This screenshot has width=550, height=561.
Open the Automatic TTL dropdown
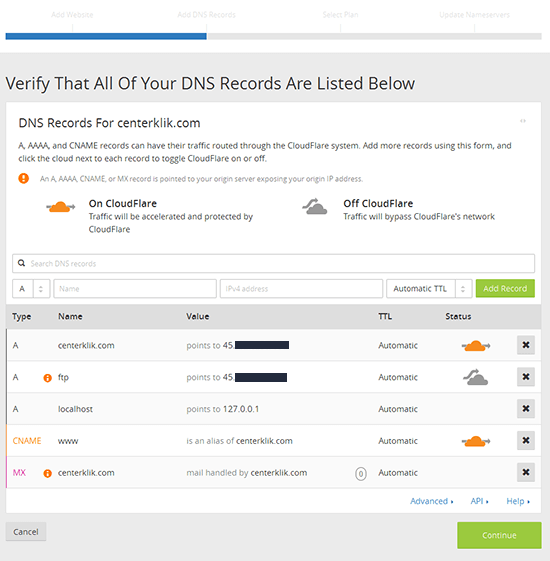coord(429,289)
